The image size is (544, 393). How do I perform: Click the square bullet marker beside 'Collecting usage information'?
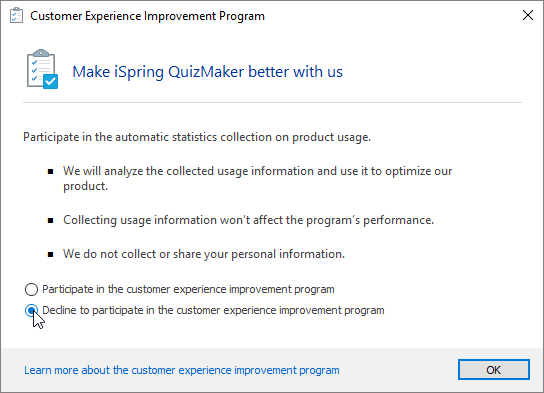[51, 220]
